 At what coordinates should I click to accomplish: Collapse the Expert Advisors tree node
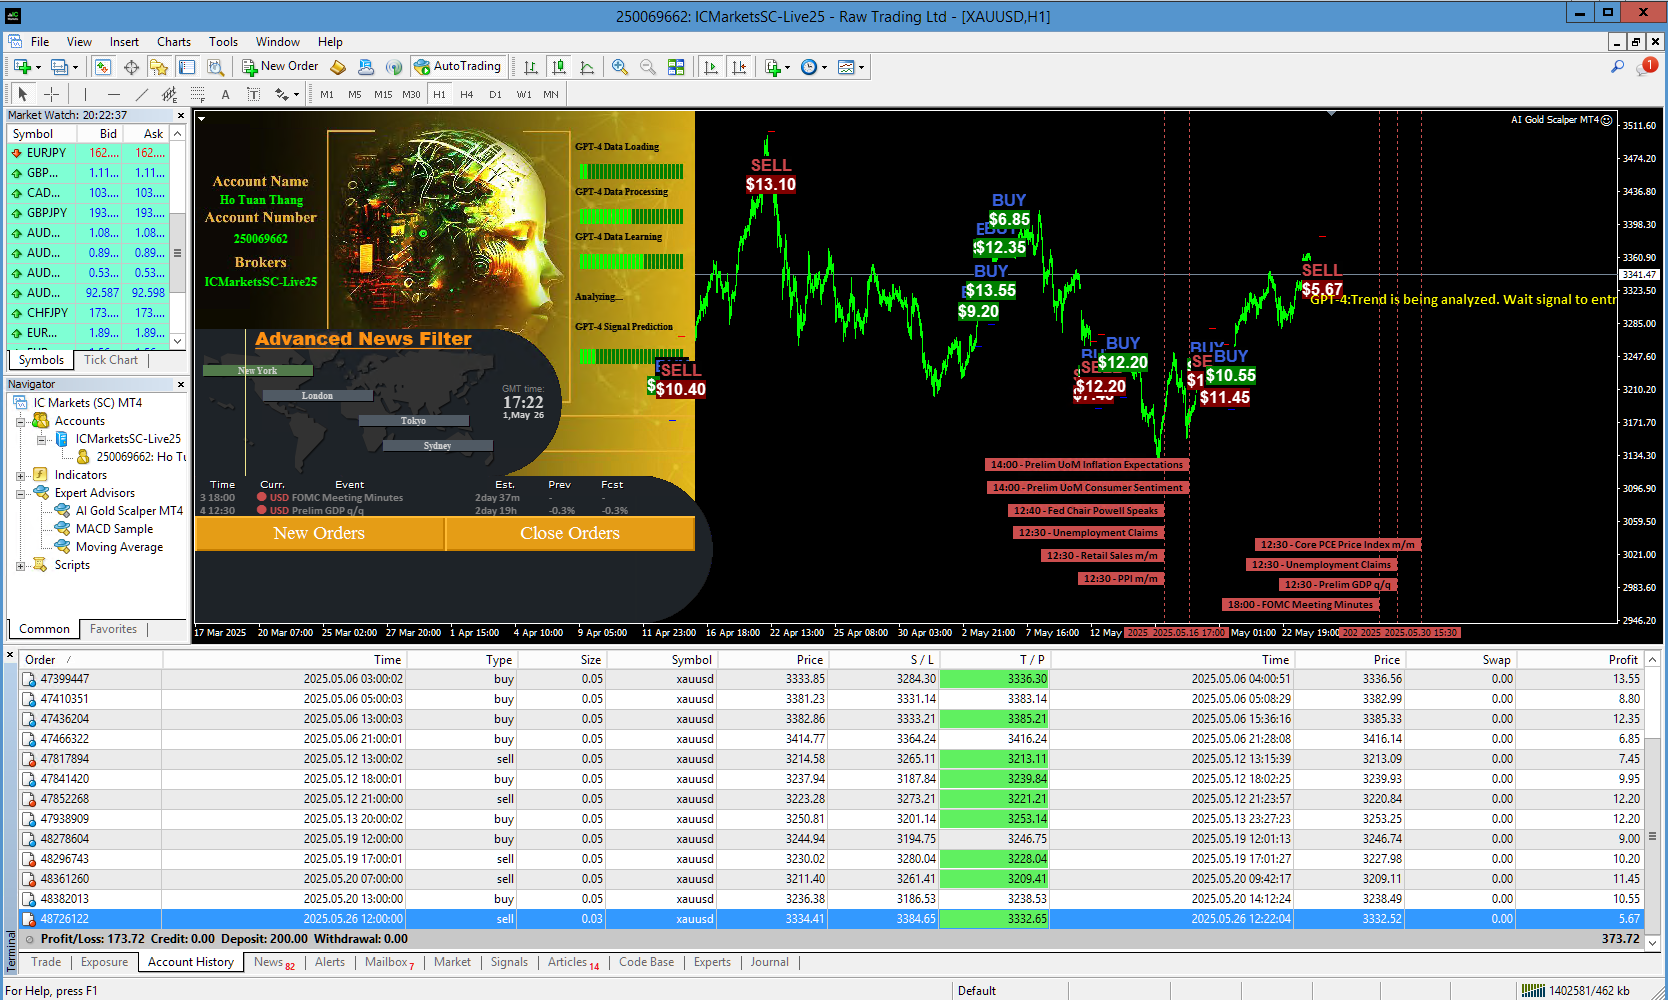tap(21, 493)
